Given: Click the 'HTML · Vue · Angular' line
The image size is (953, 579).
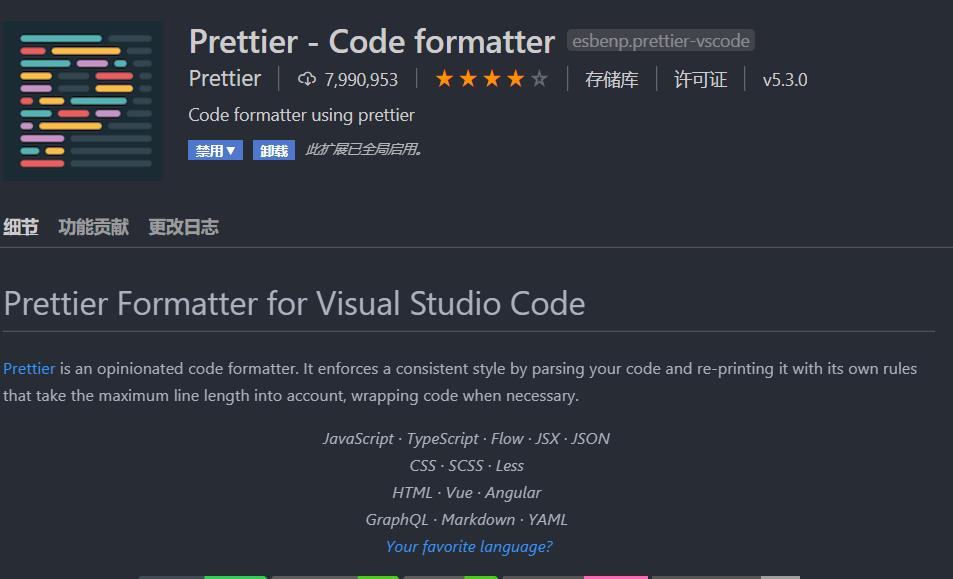Looking at the screenshot, I should coord(466,493).
